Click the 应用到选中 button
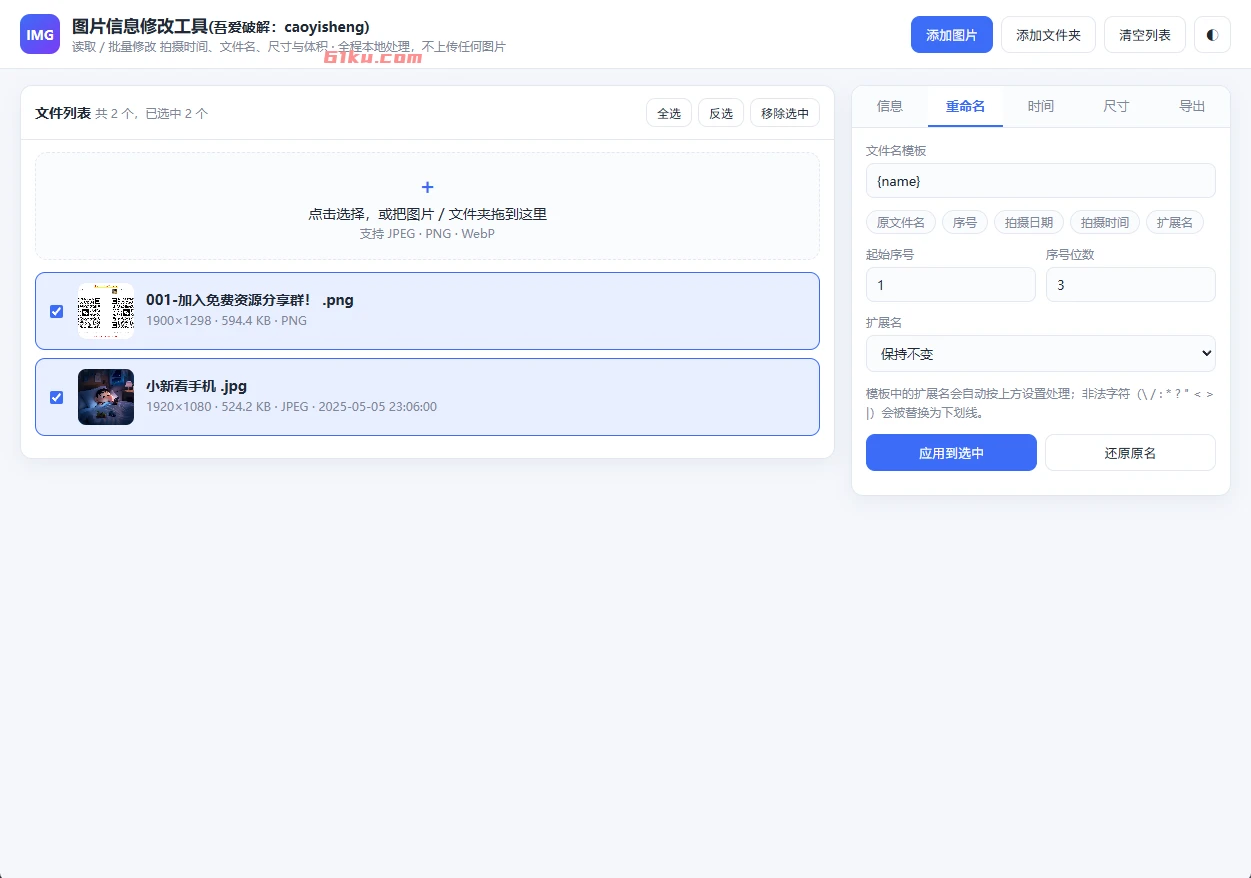 tap(951, 453)
